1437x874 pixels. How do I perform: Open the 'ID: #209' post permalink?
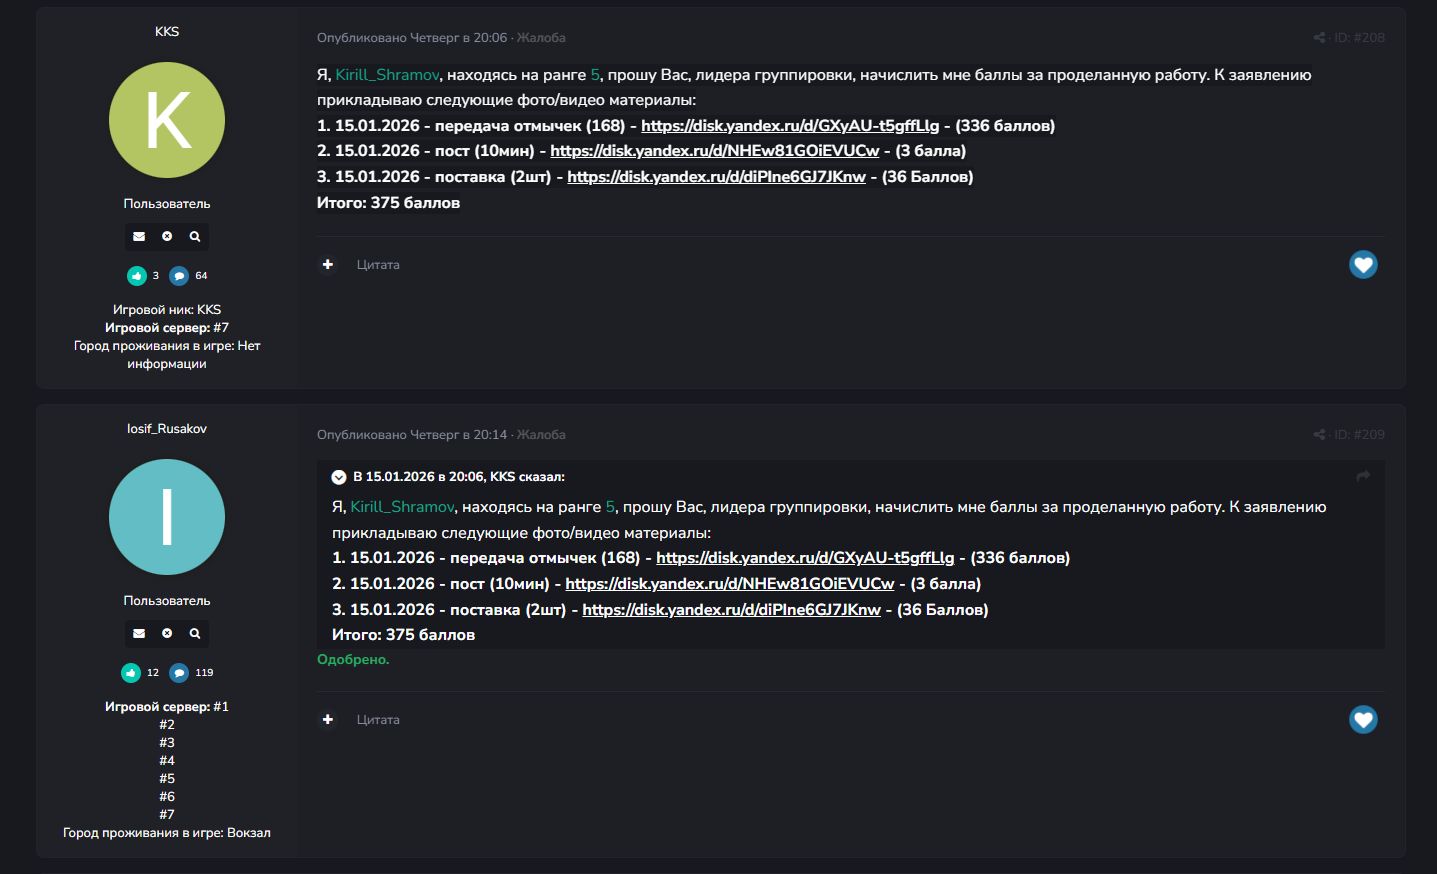click(x=1359, y=435)
